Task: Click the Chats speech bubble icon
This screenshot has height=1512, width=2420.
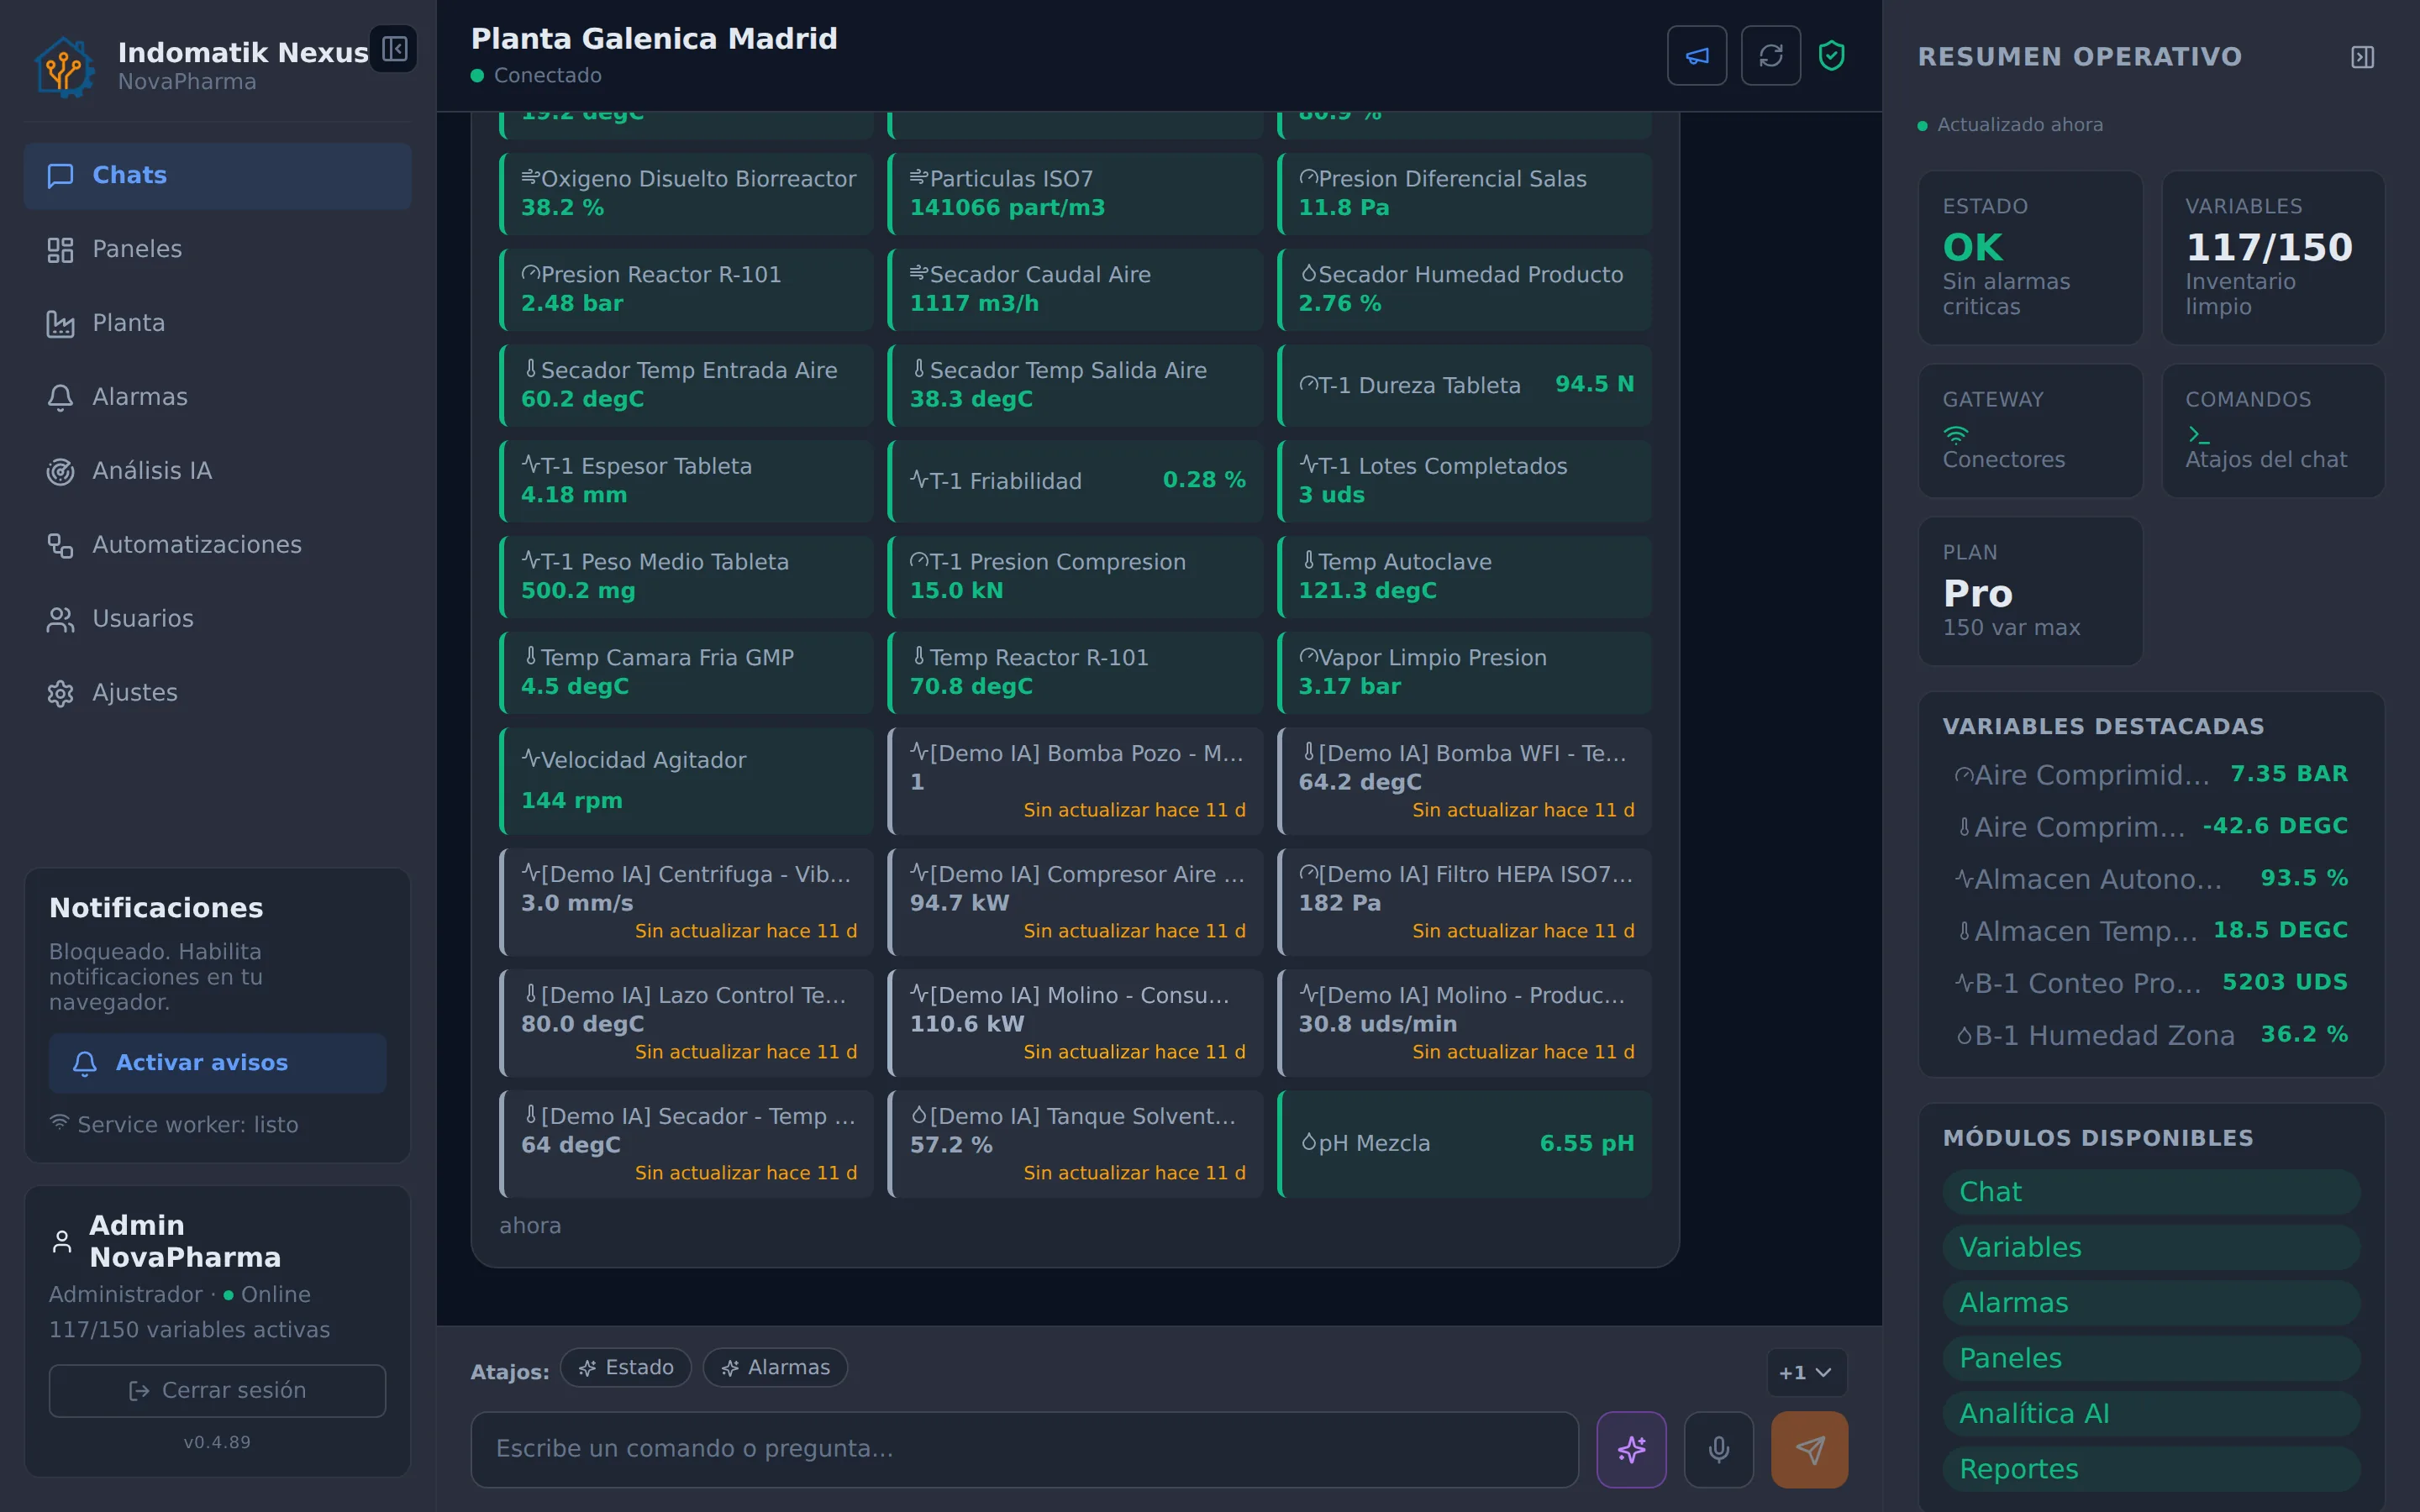Action: pos(60,176)
